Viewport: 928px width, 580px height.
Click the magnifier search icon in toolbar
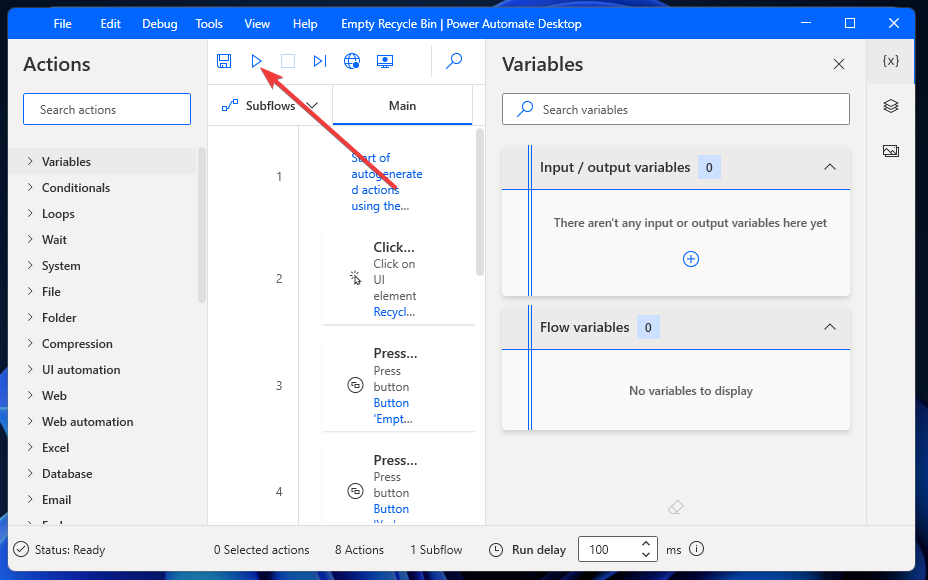point(454,60)
